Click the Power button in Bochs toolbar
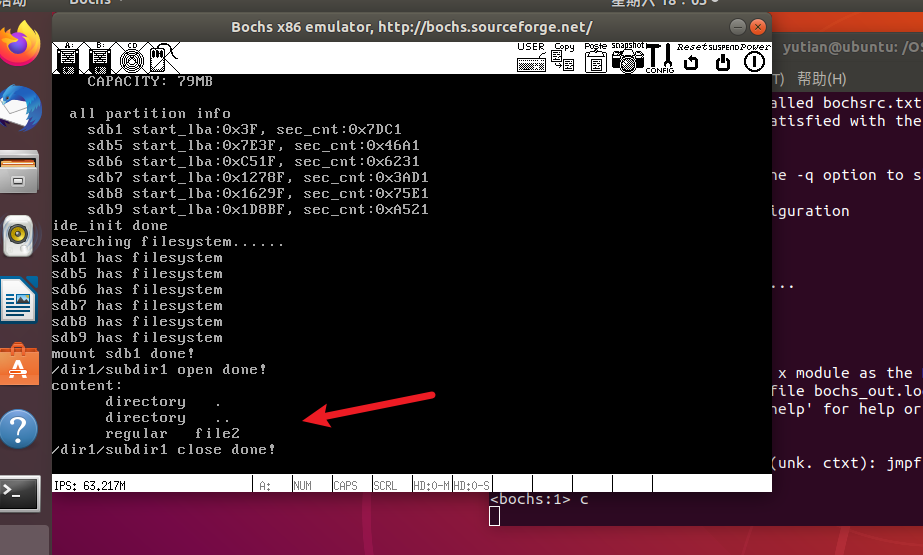The width and height of the screenshot is (923, 555). 754,59
